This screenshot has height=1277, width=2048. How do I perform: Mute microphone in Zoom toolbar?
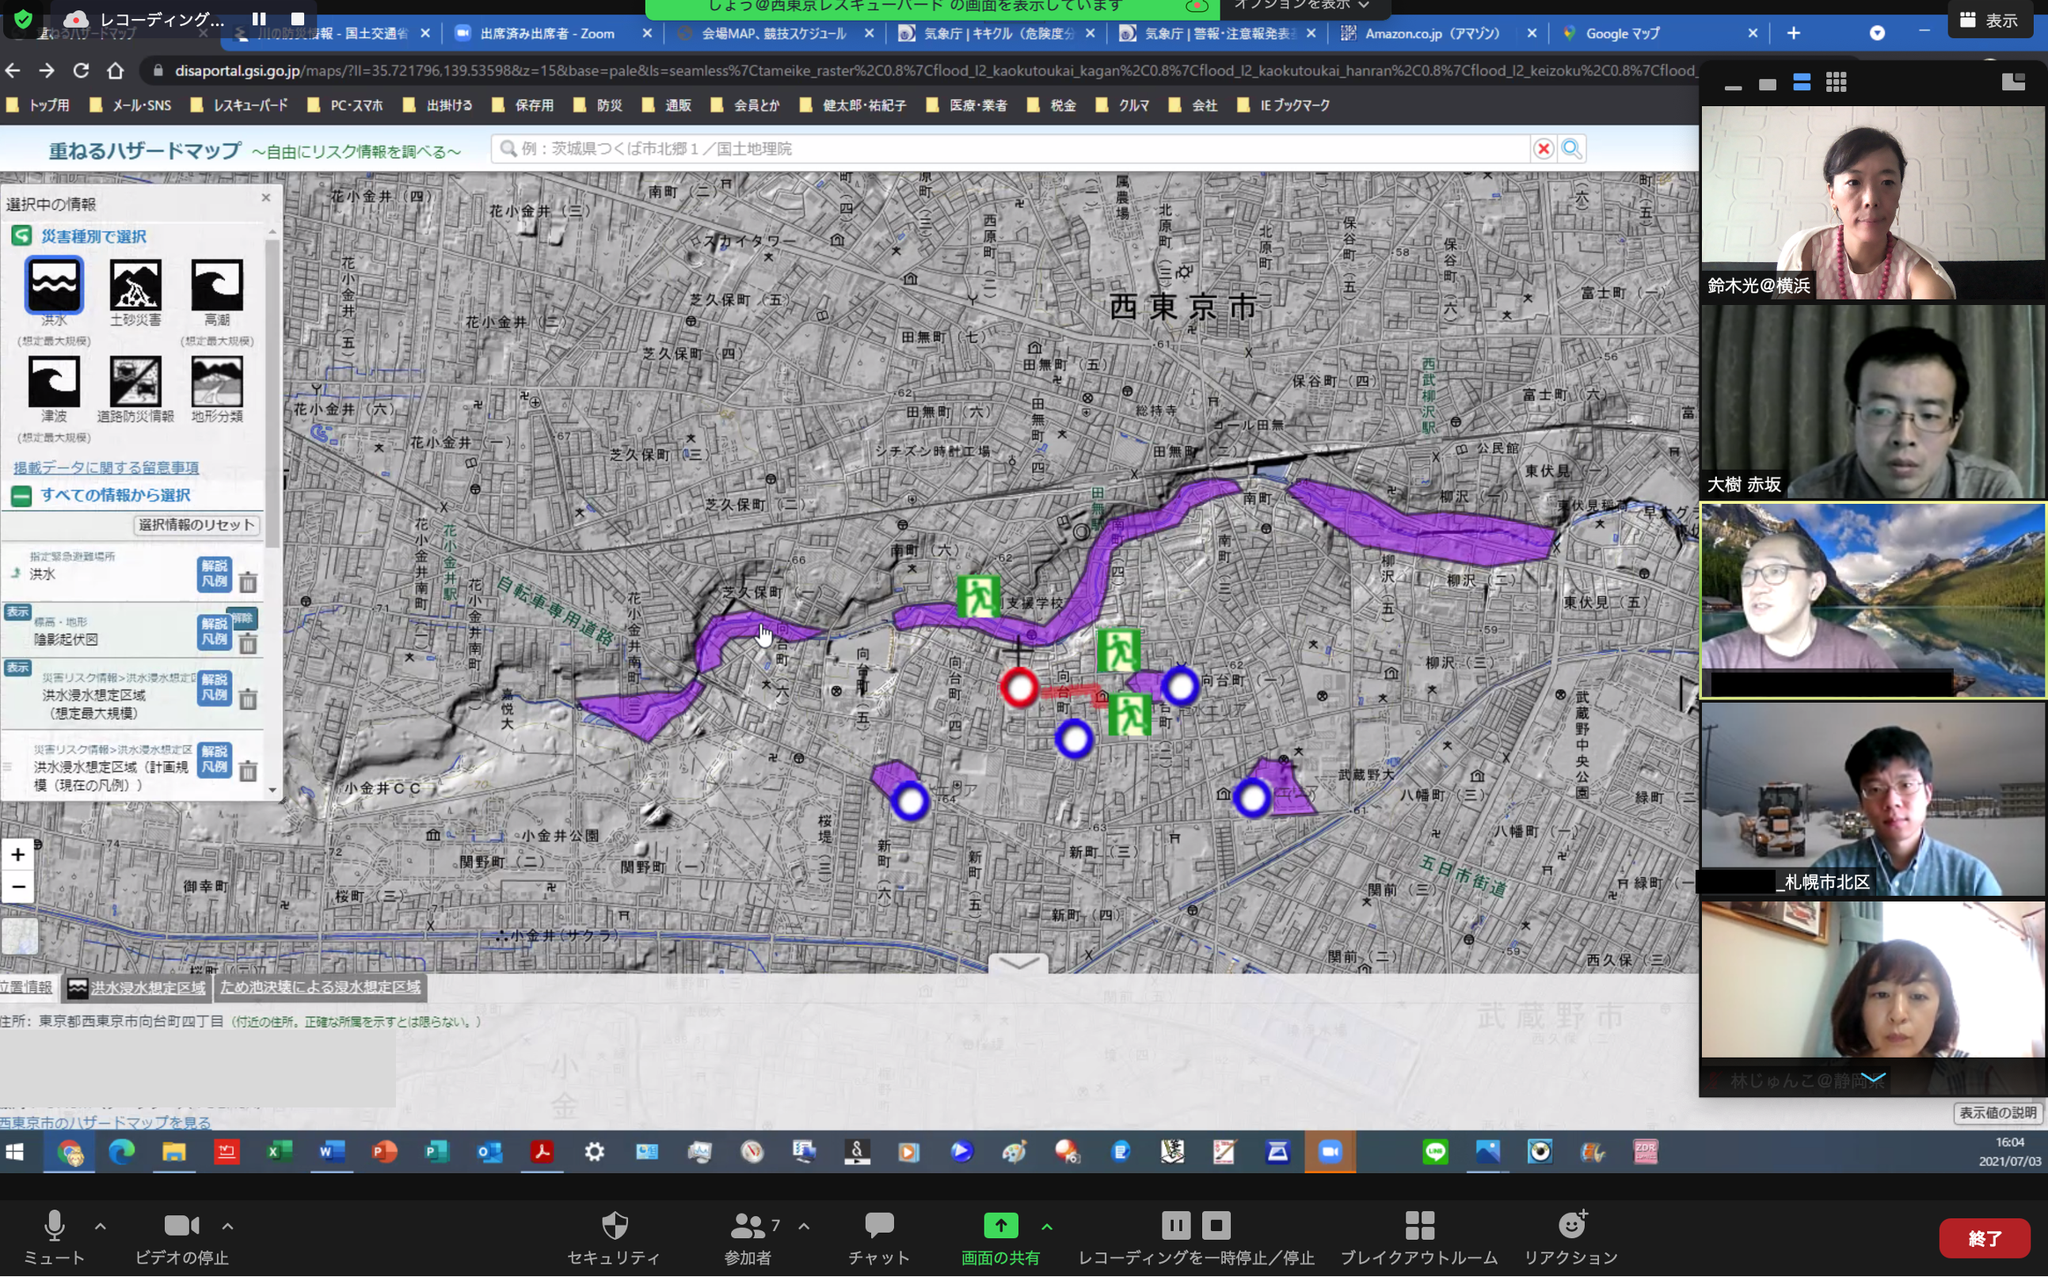click(54, 1238)
